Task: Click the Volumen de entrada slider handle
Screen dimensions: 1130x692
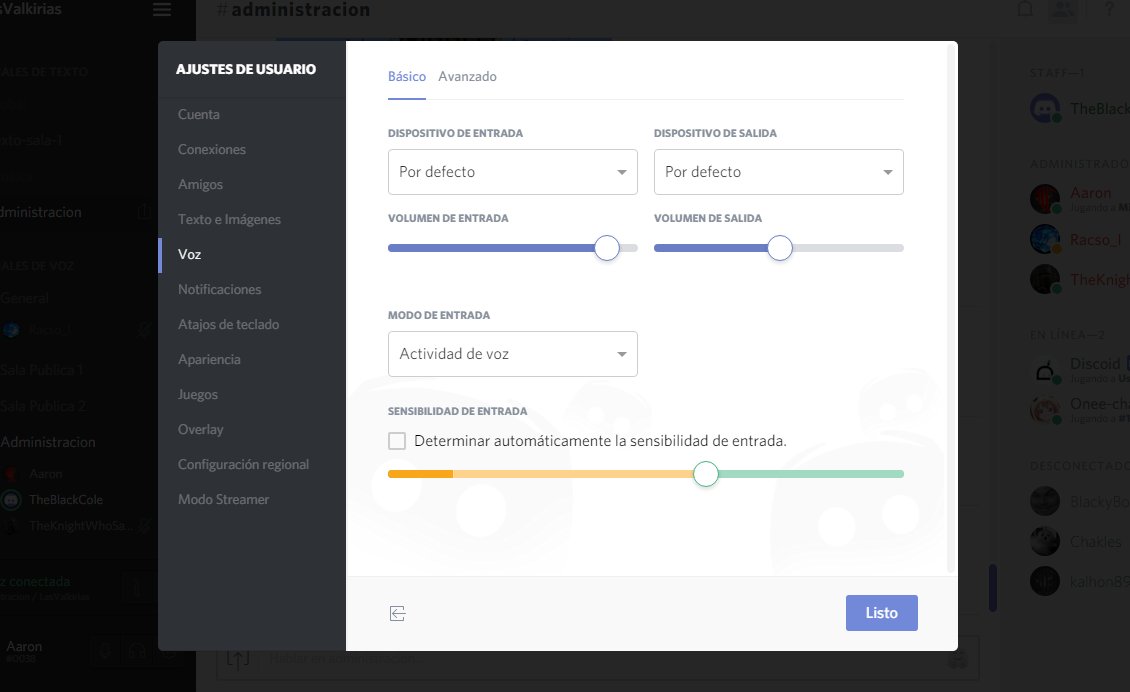Action: pyautogui.click(x=607, y=248)
